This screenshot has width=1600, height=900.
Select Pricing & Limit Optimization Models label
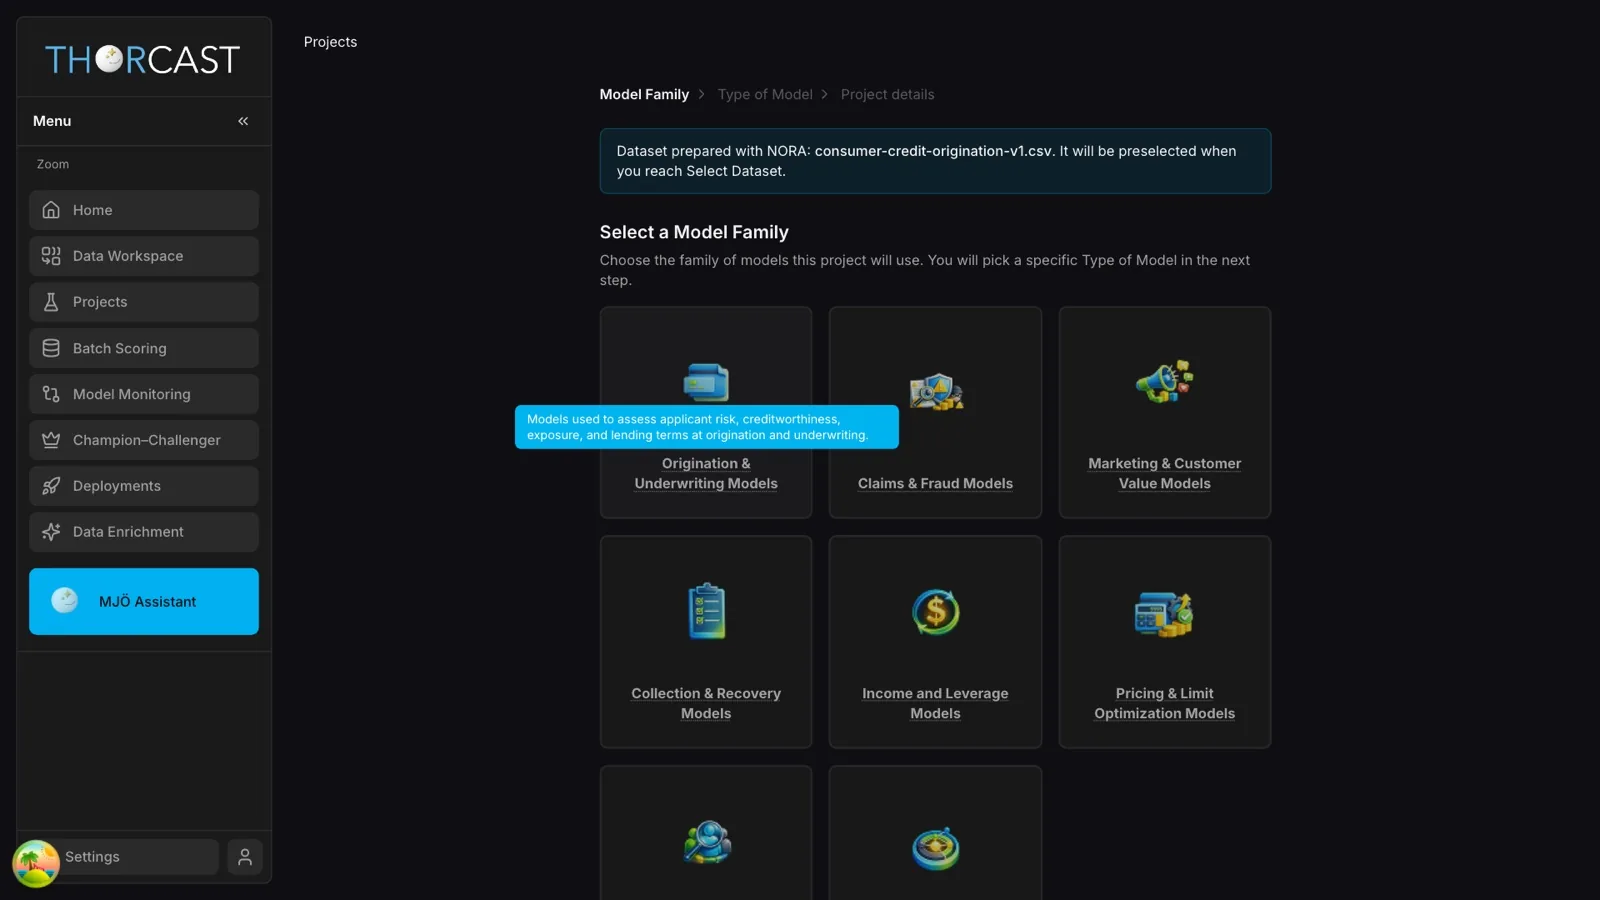pos(1165,704)
